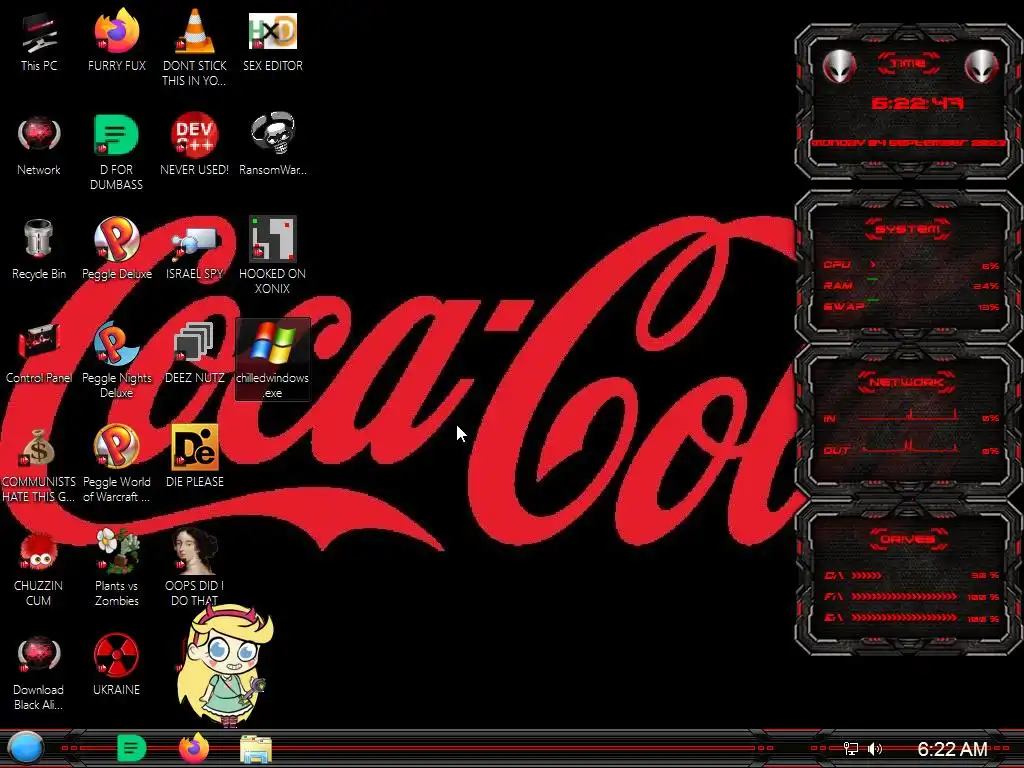Open the This PC desktop icon
Image resolution: width=1024 pixels, height=768 pixels.
point(39,40)
